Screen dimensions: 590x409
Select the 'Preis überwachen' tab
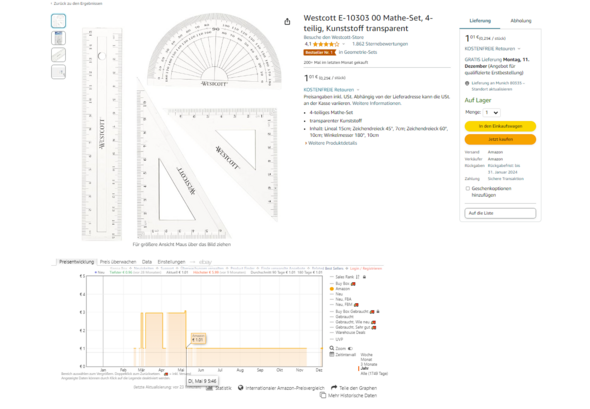coord(118,262)
